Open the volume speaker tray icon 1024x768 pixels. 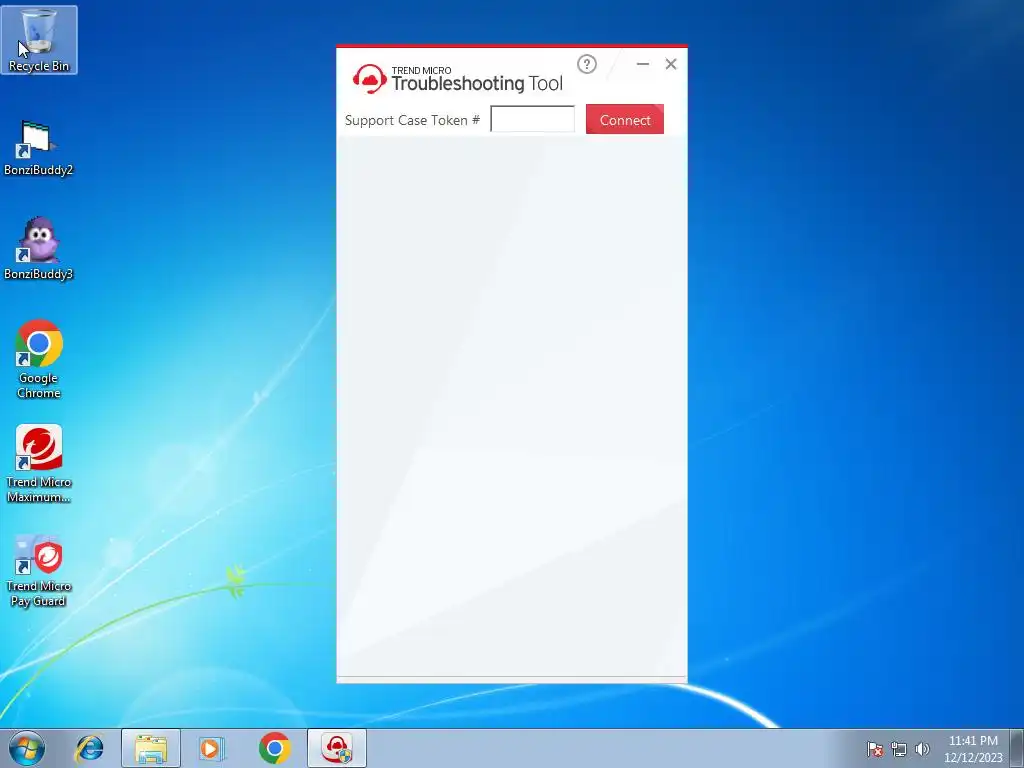pos(922,749)
